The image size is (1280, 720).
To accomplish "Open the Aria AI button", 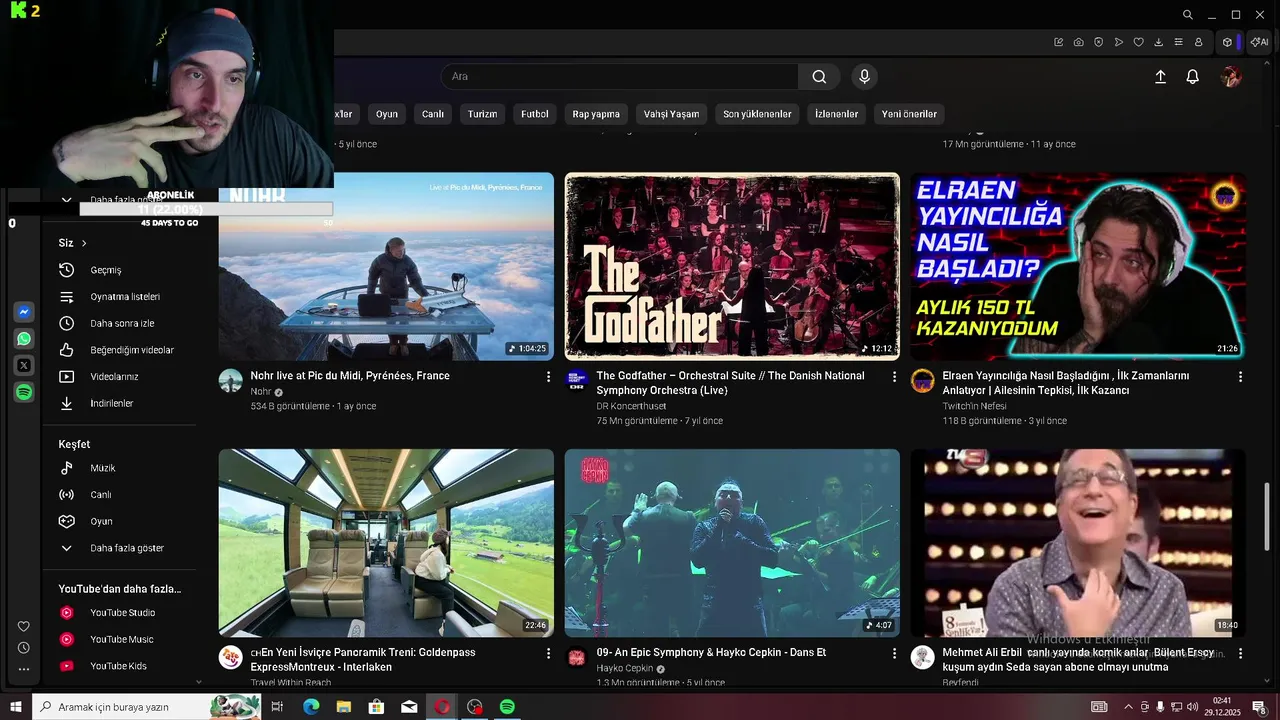I will point(1259,42).
